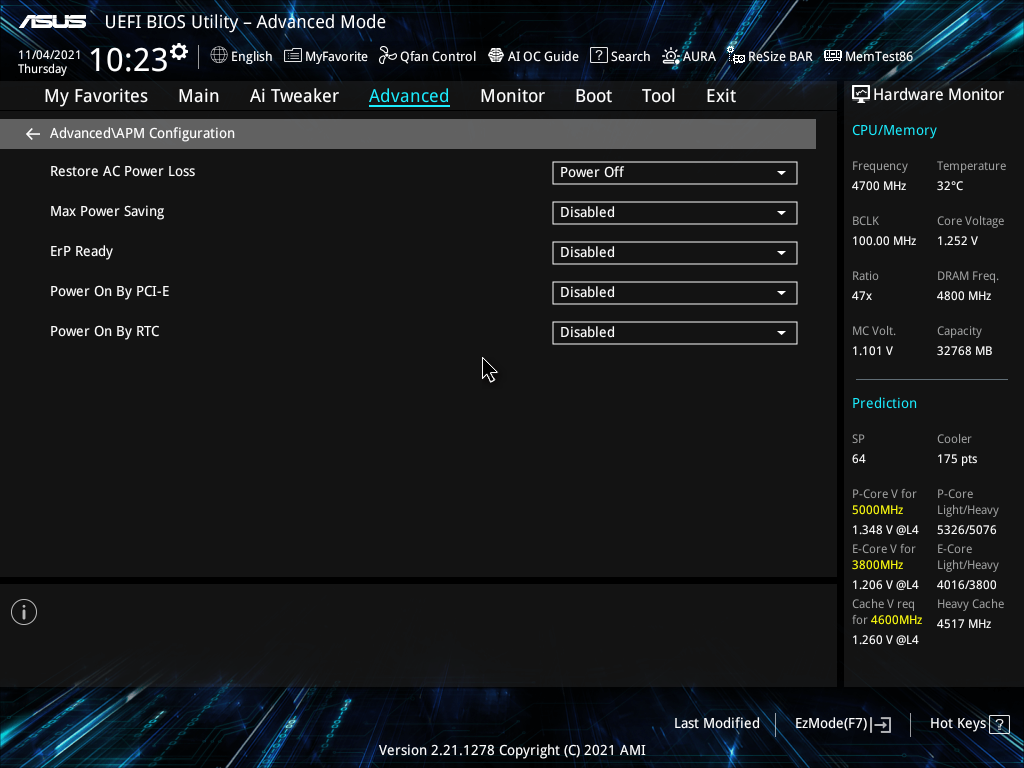Switch to EzMode(F7) text button
Image resolution: width=1024 pixels, height=768 pixels.
(x=831, y=724)
